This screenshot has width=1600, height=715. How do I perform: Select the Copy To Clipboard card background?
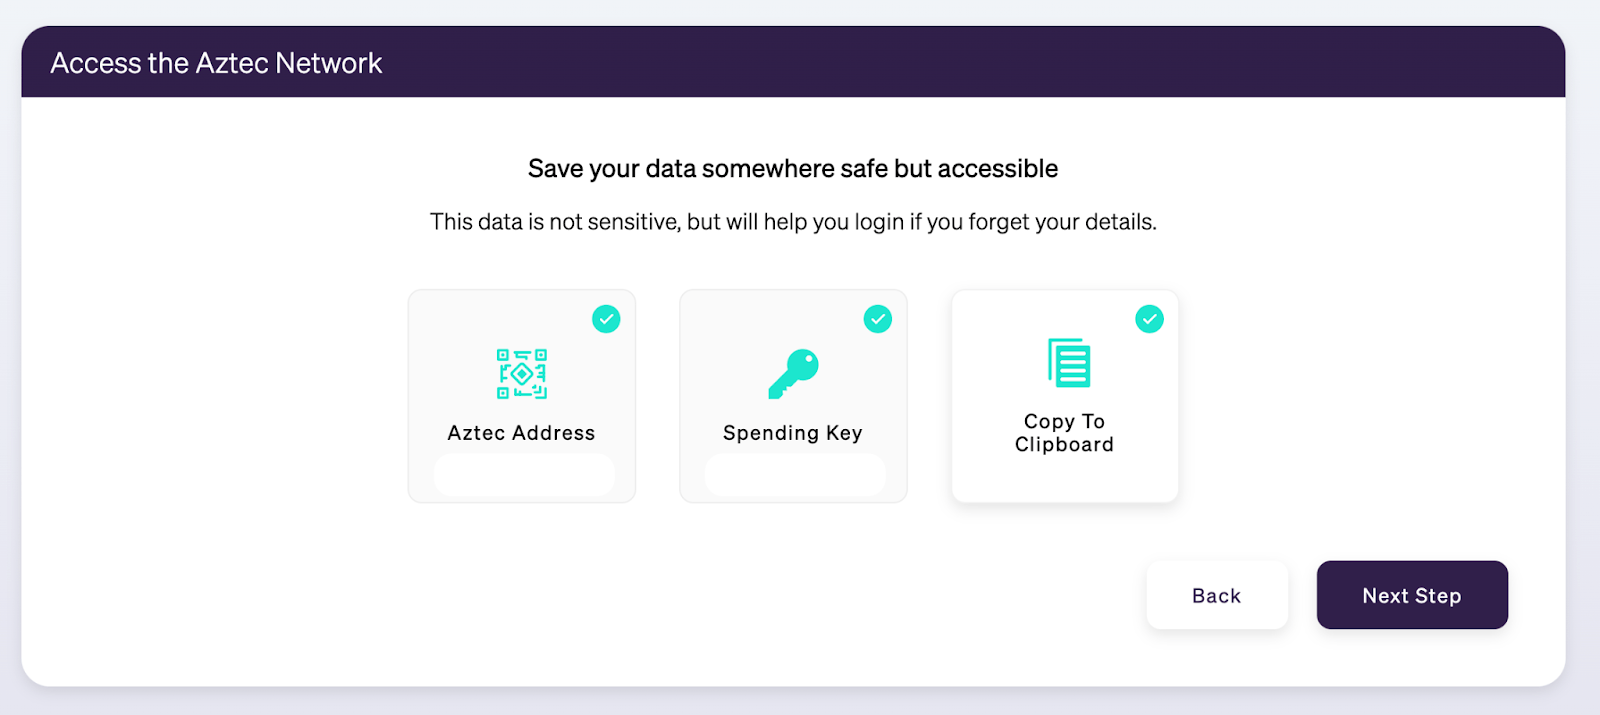[1065, 396]
